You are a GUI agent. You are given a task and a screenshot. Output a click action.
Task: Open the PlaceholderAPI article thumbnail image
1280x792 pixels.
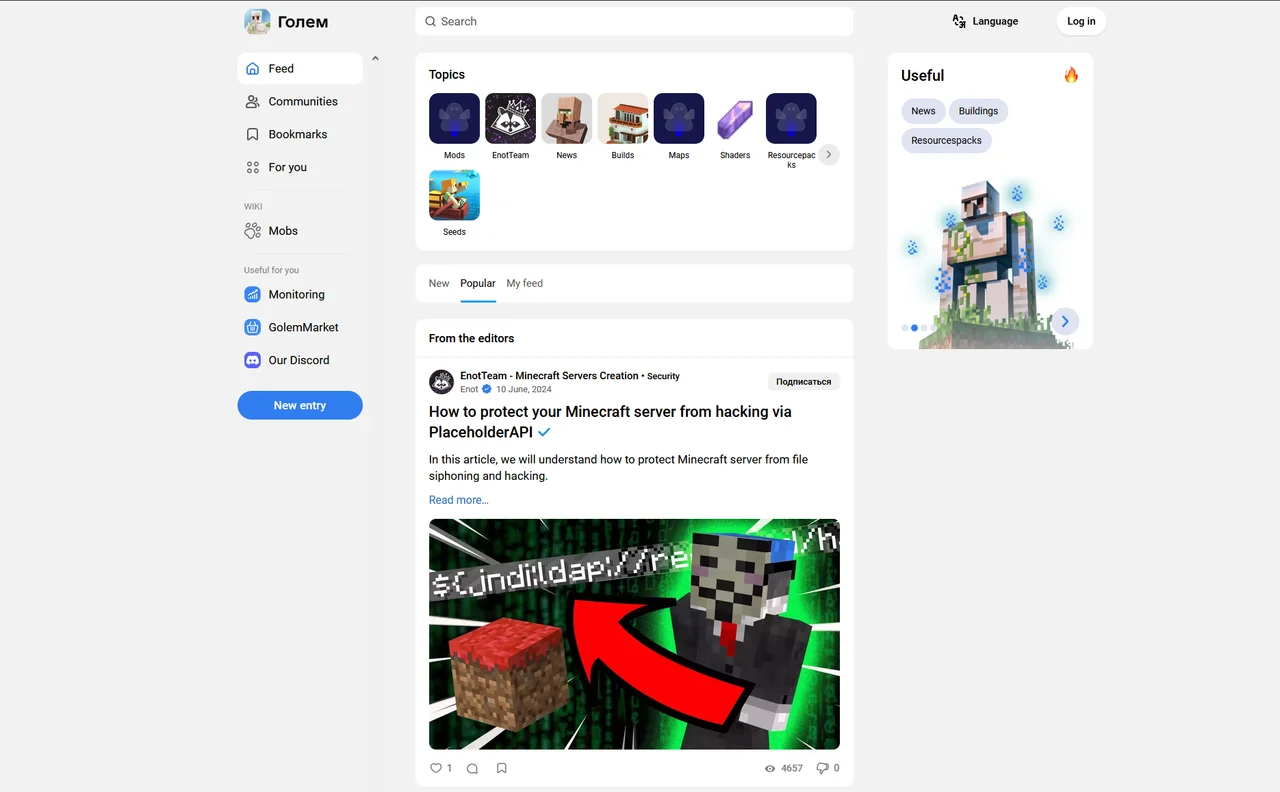click(x=634, y=634)
